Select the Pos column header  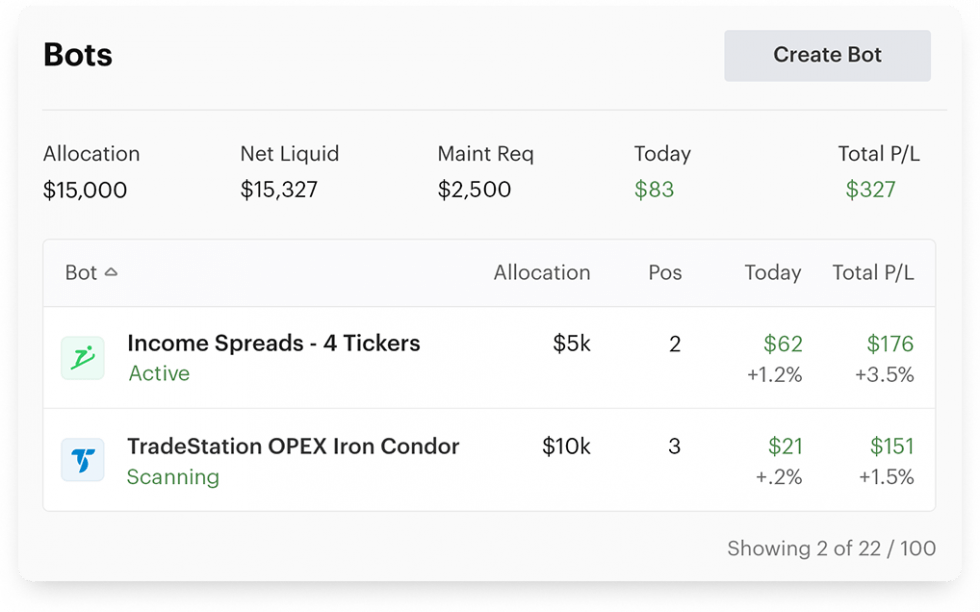pyautogui.click(x=665, y=272)
